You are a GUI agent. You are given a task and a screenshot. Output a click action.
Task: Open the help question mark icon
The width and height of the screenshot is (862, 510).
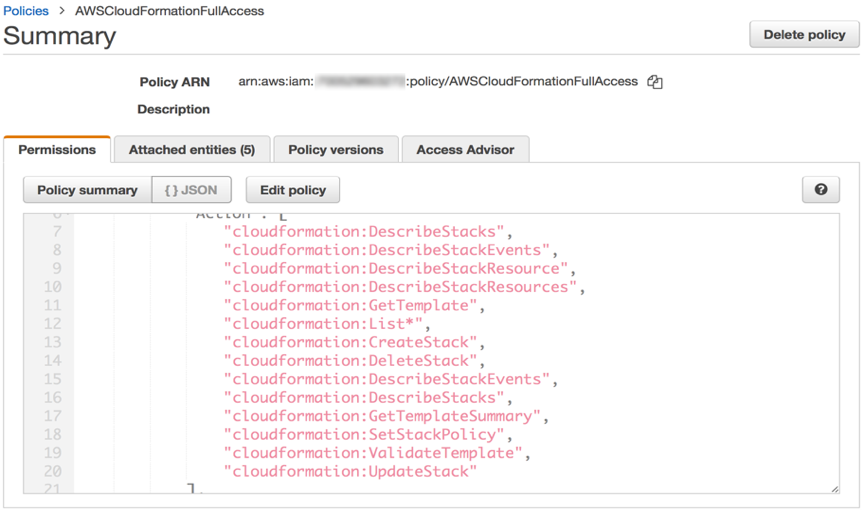821,190
